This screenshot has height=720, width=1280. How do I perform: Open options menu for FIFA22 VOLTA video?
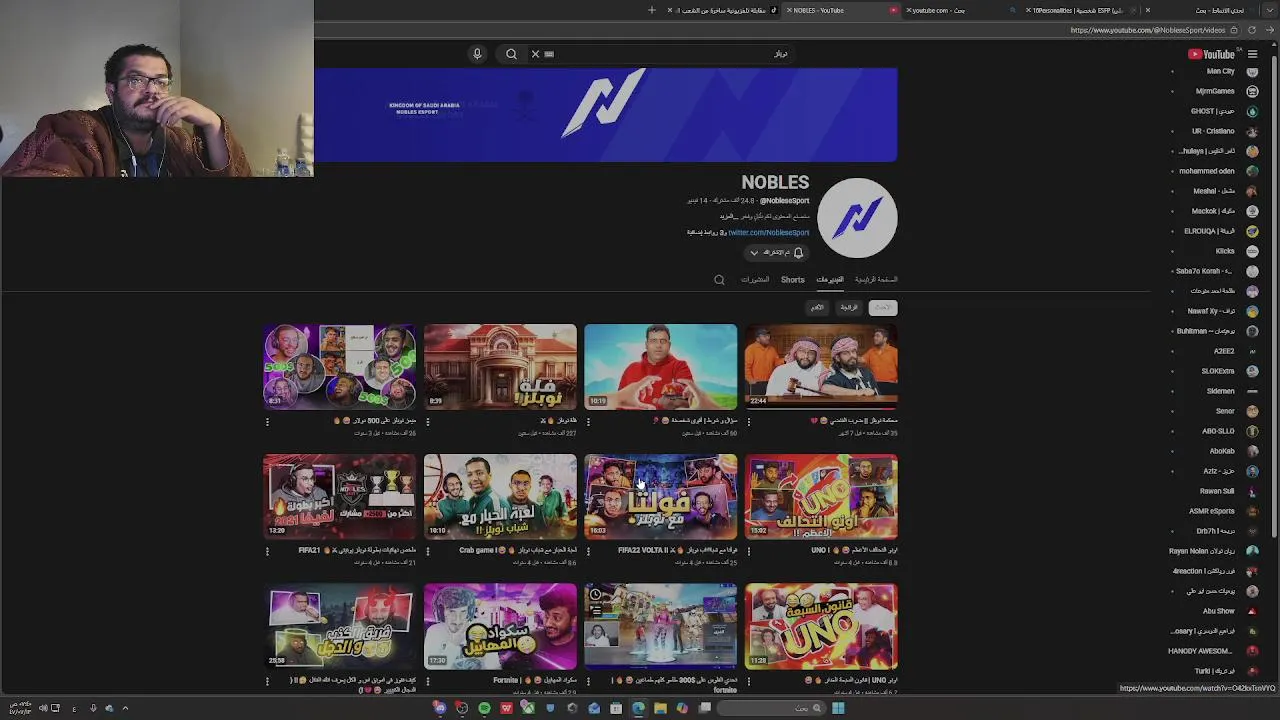pos(588,550)
